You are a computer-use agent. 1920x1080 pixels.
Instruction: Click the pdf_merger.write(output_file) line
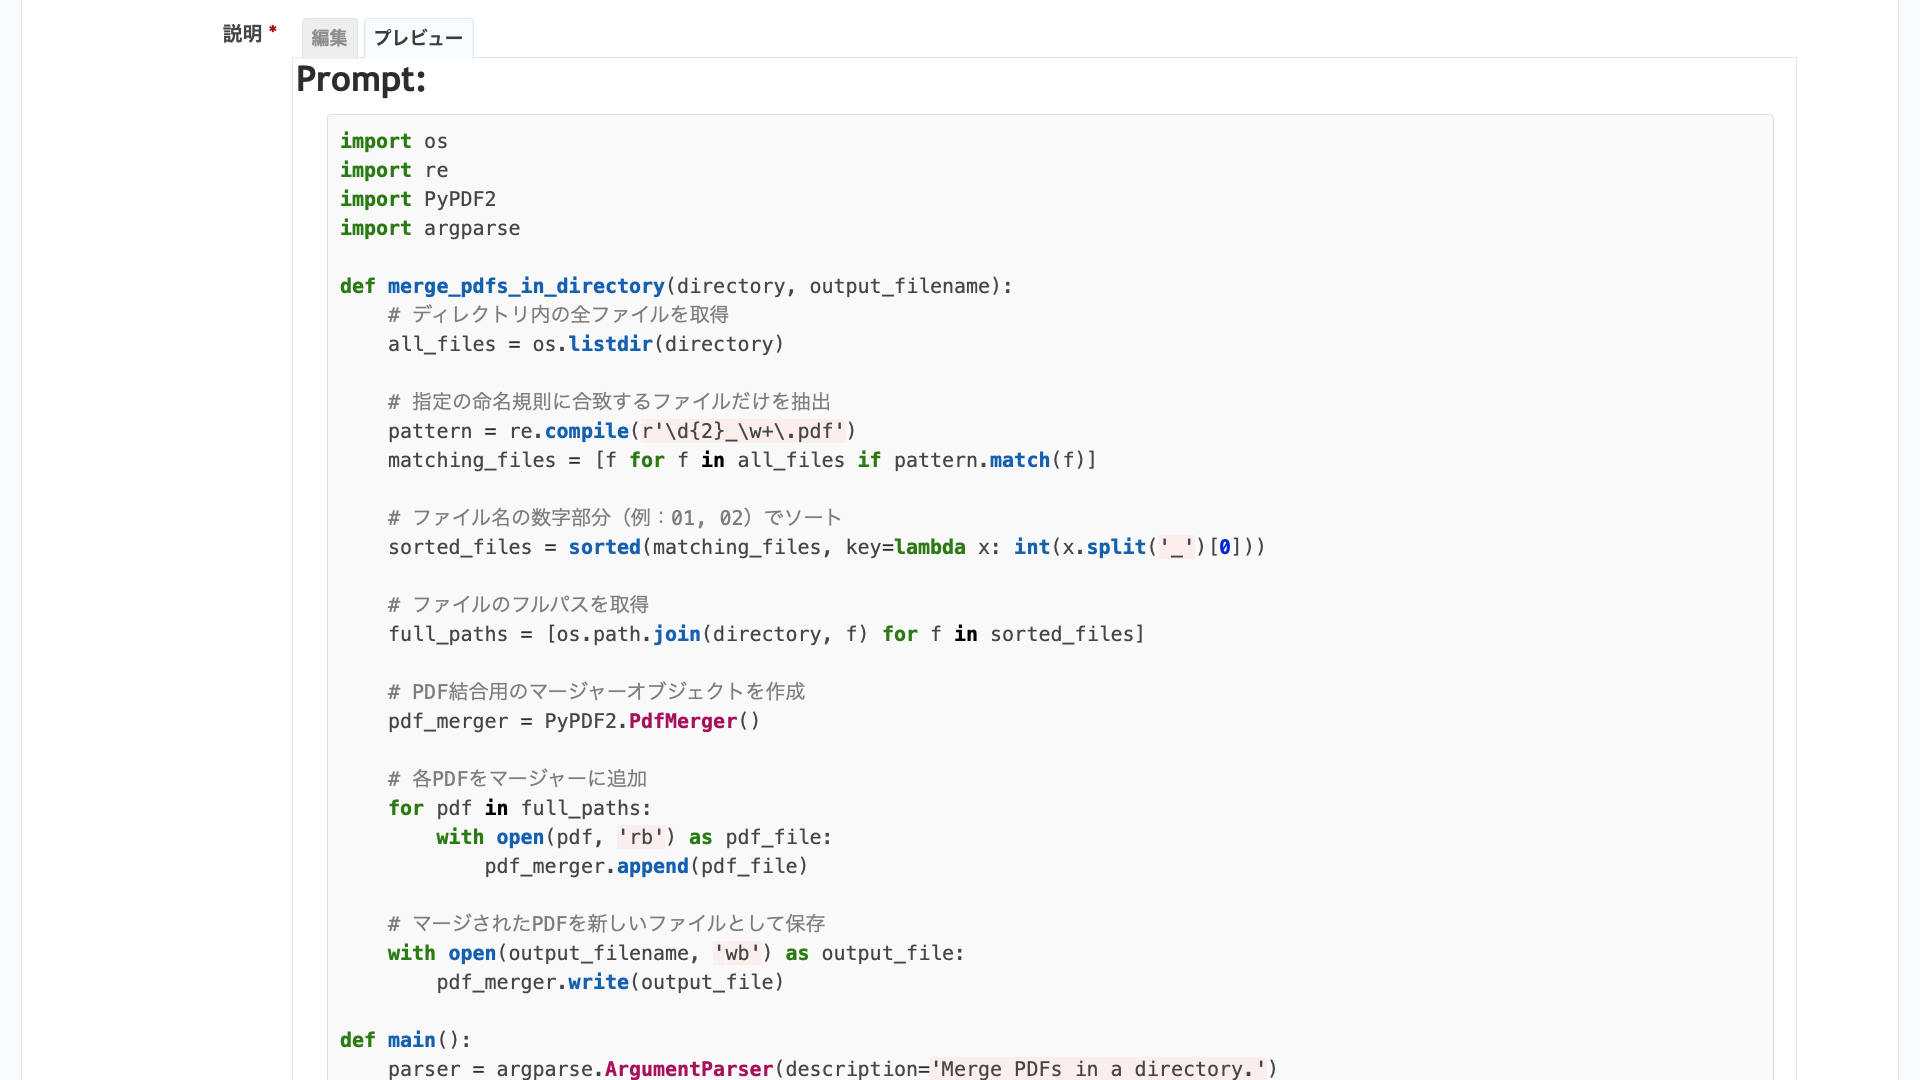609,982
